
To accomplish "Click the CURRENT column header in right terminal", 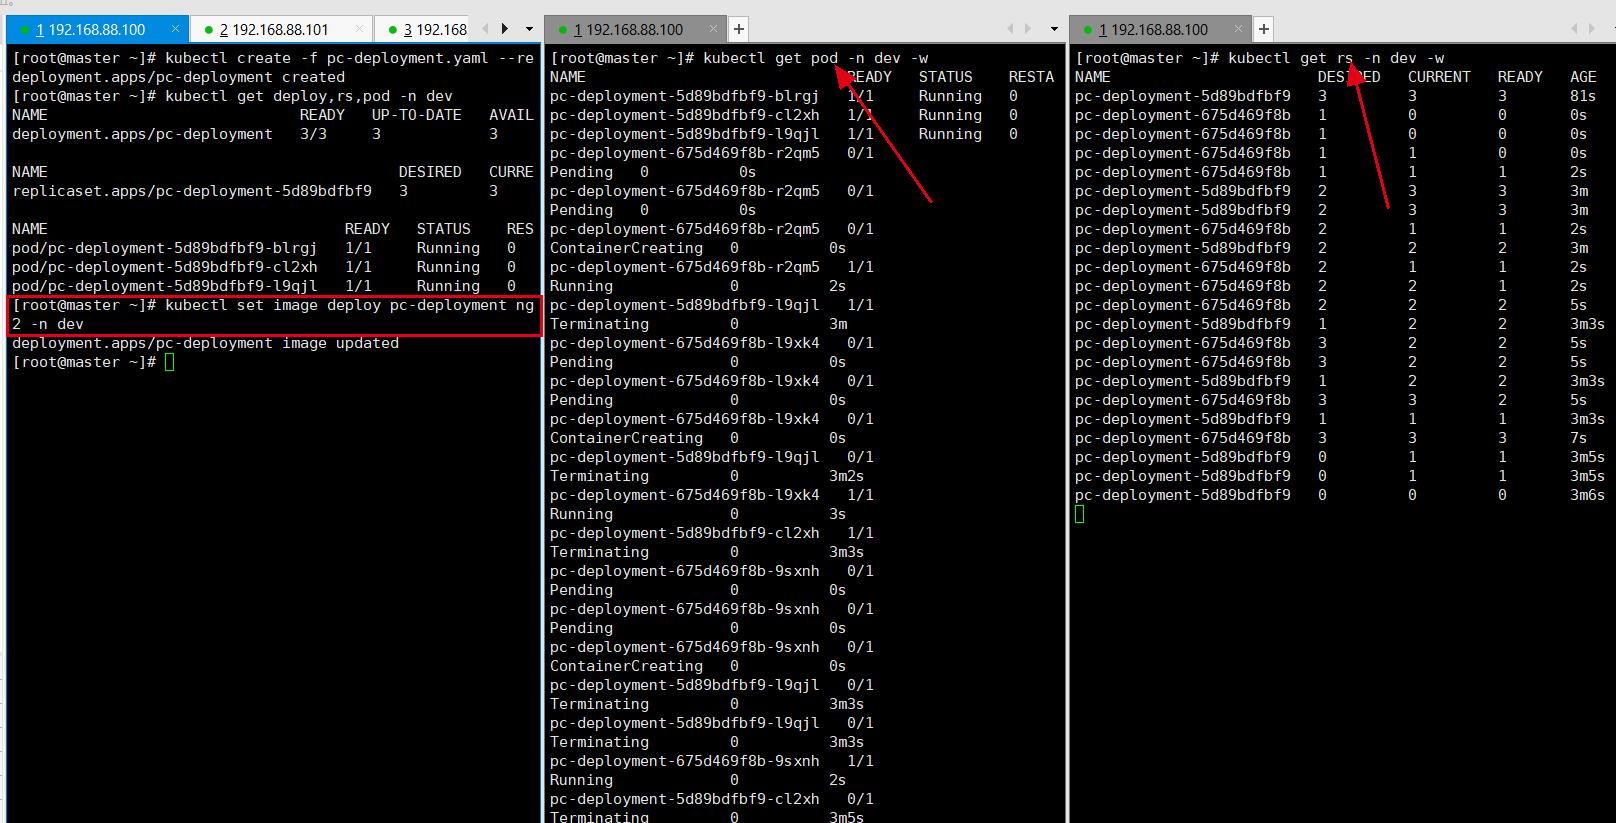I will point(1439,77).
